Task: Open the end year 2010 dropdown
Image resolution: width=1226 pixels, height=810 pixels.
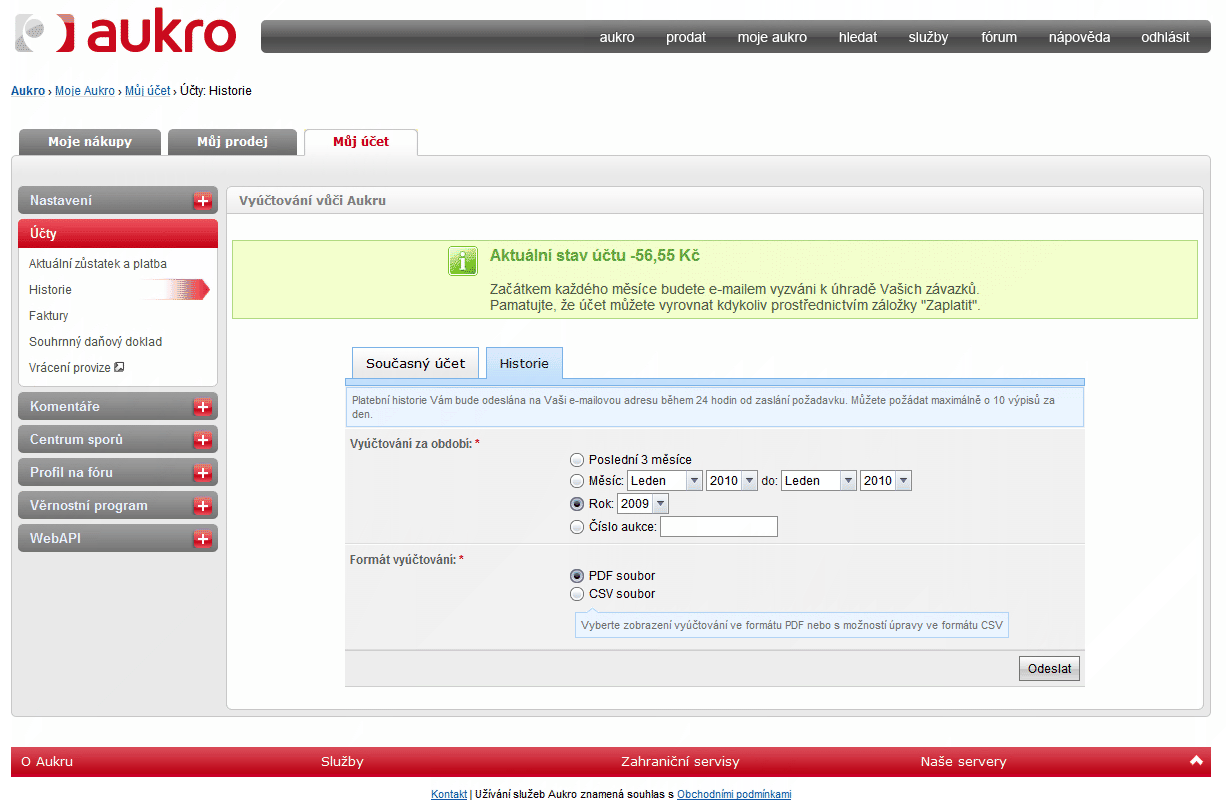Action: click(886, 481)
